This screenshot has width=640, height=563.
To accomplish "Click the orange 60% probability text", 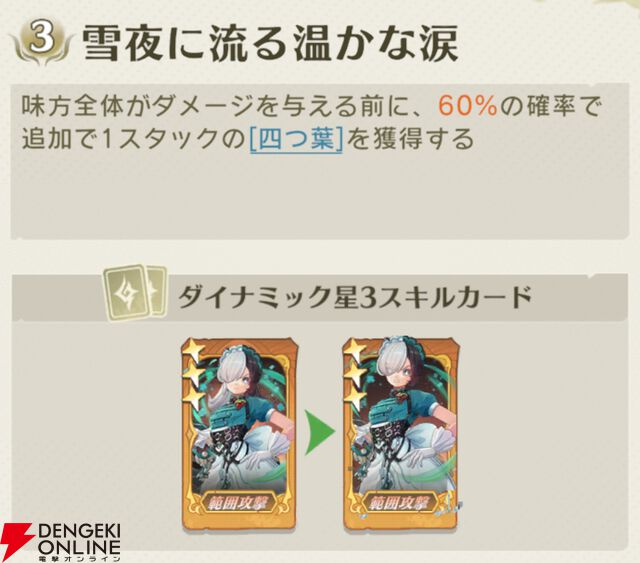I will [468, 107].
